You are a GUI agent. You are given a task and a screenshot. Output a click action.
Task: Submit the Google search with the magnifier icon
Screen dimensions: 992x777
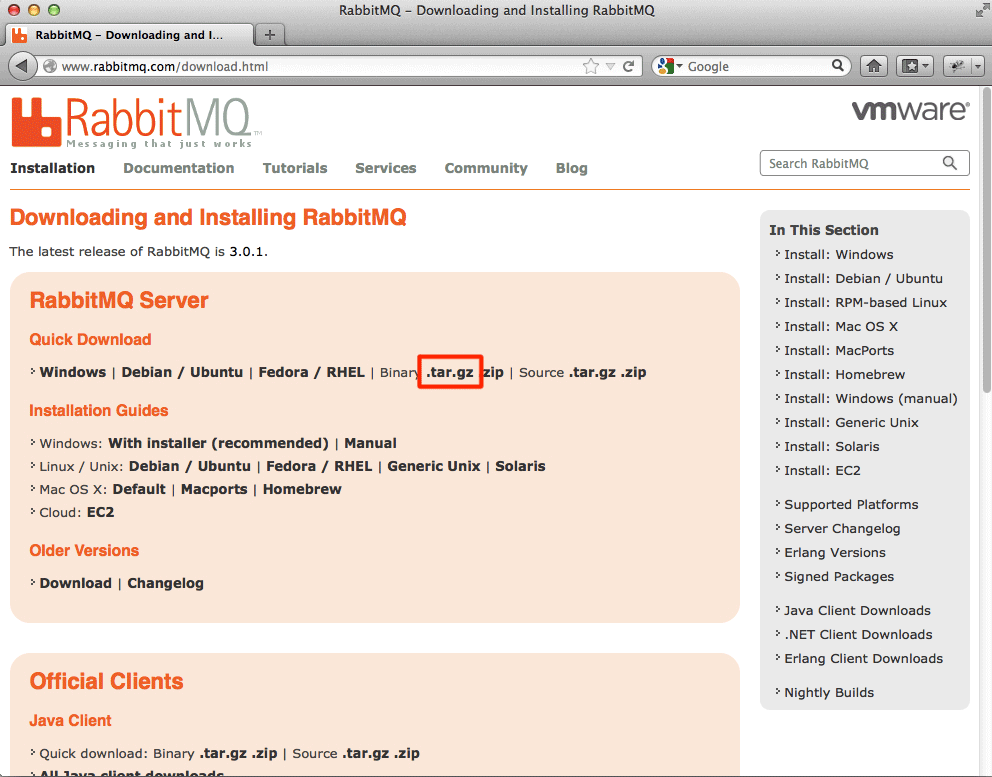point(838,65)
